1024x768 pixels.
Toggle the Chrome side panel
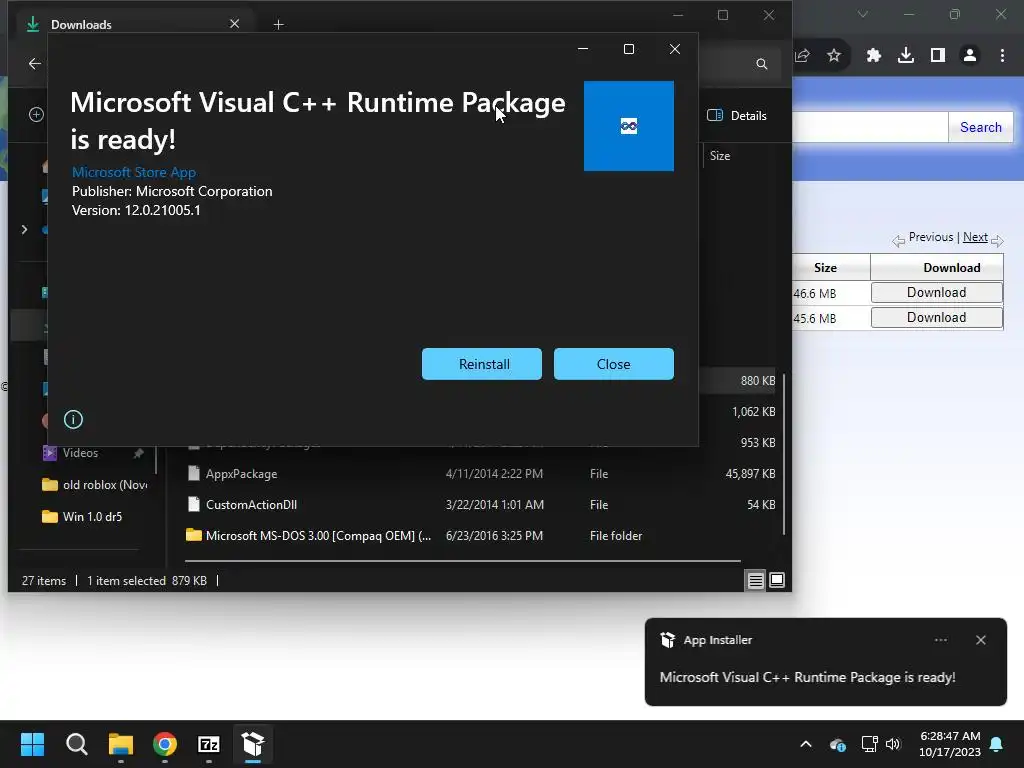938,56
